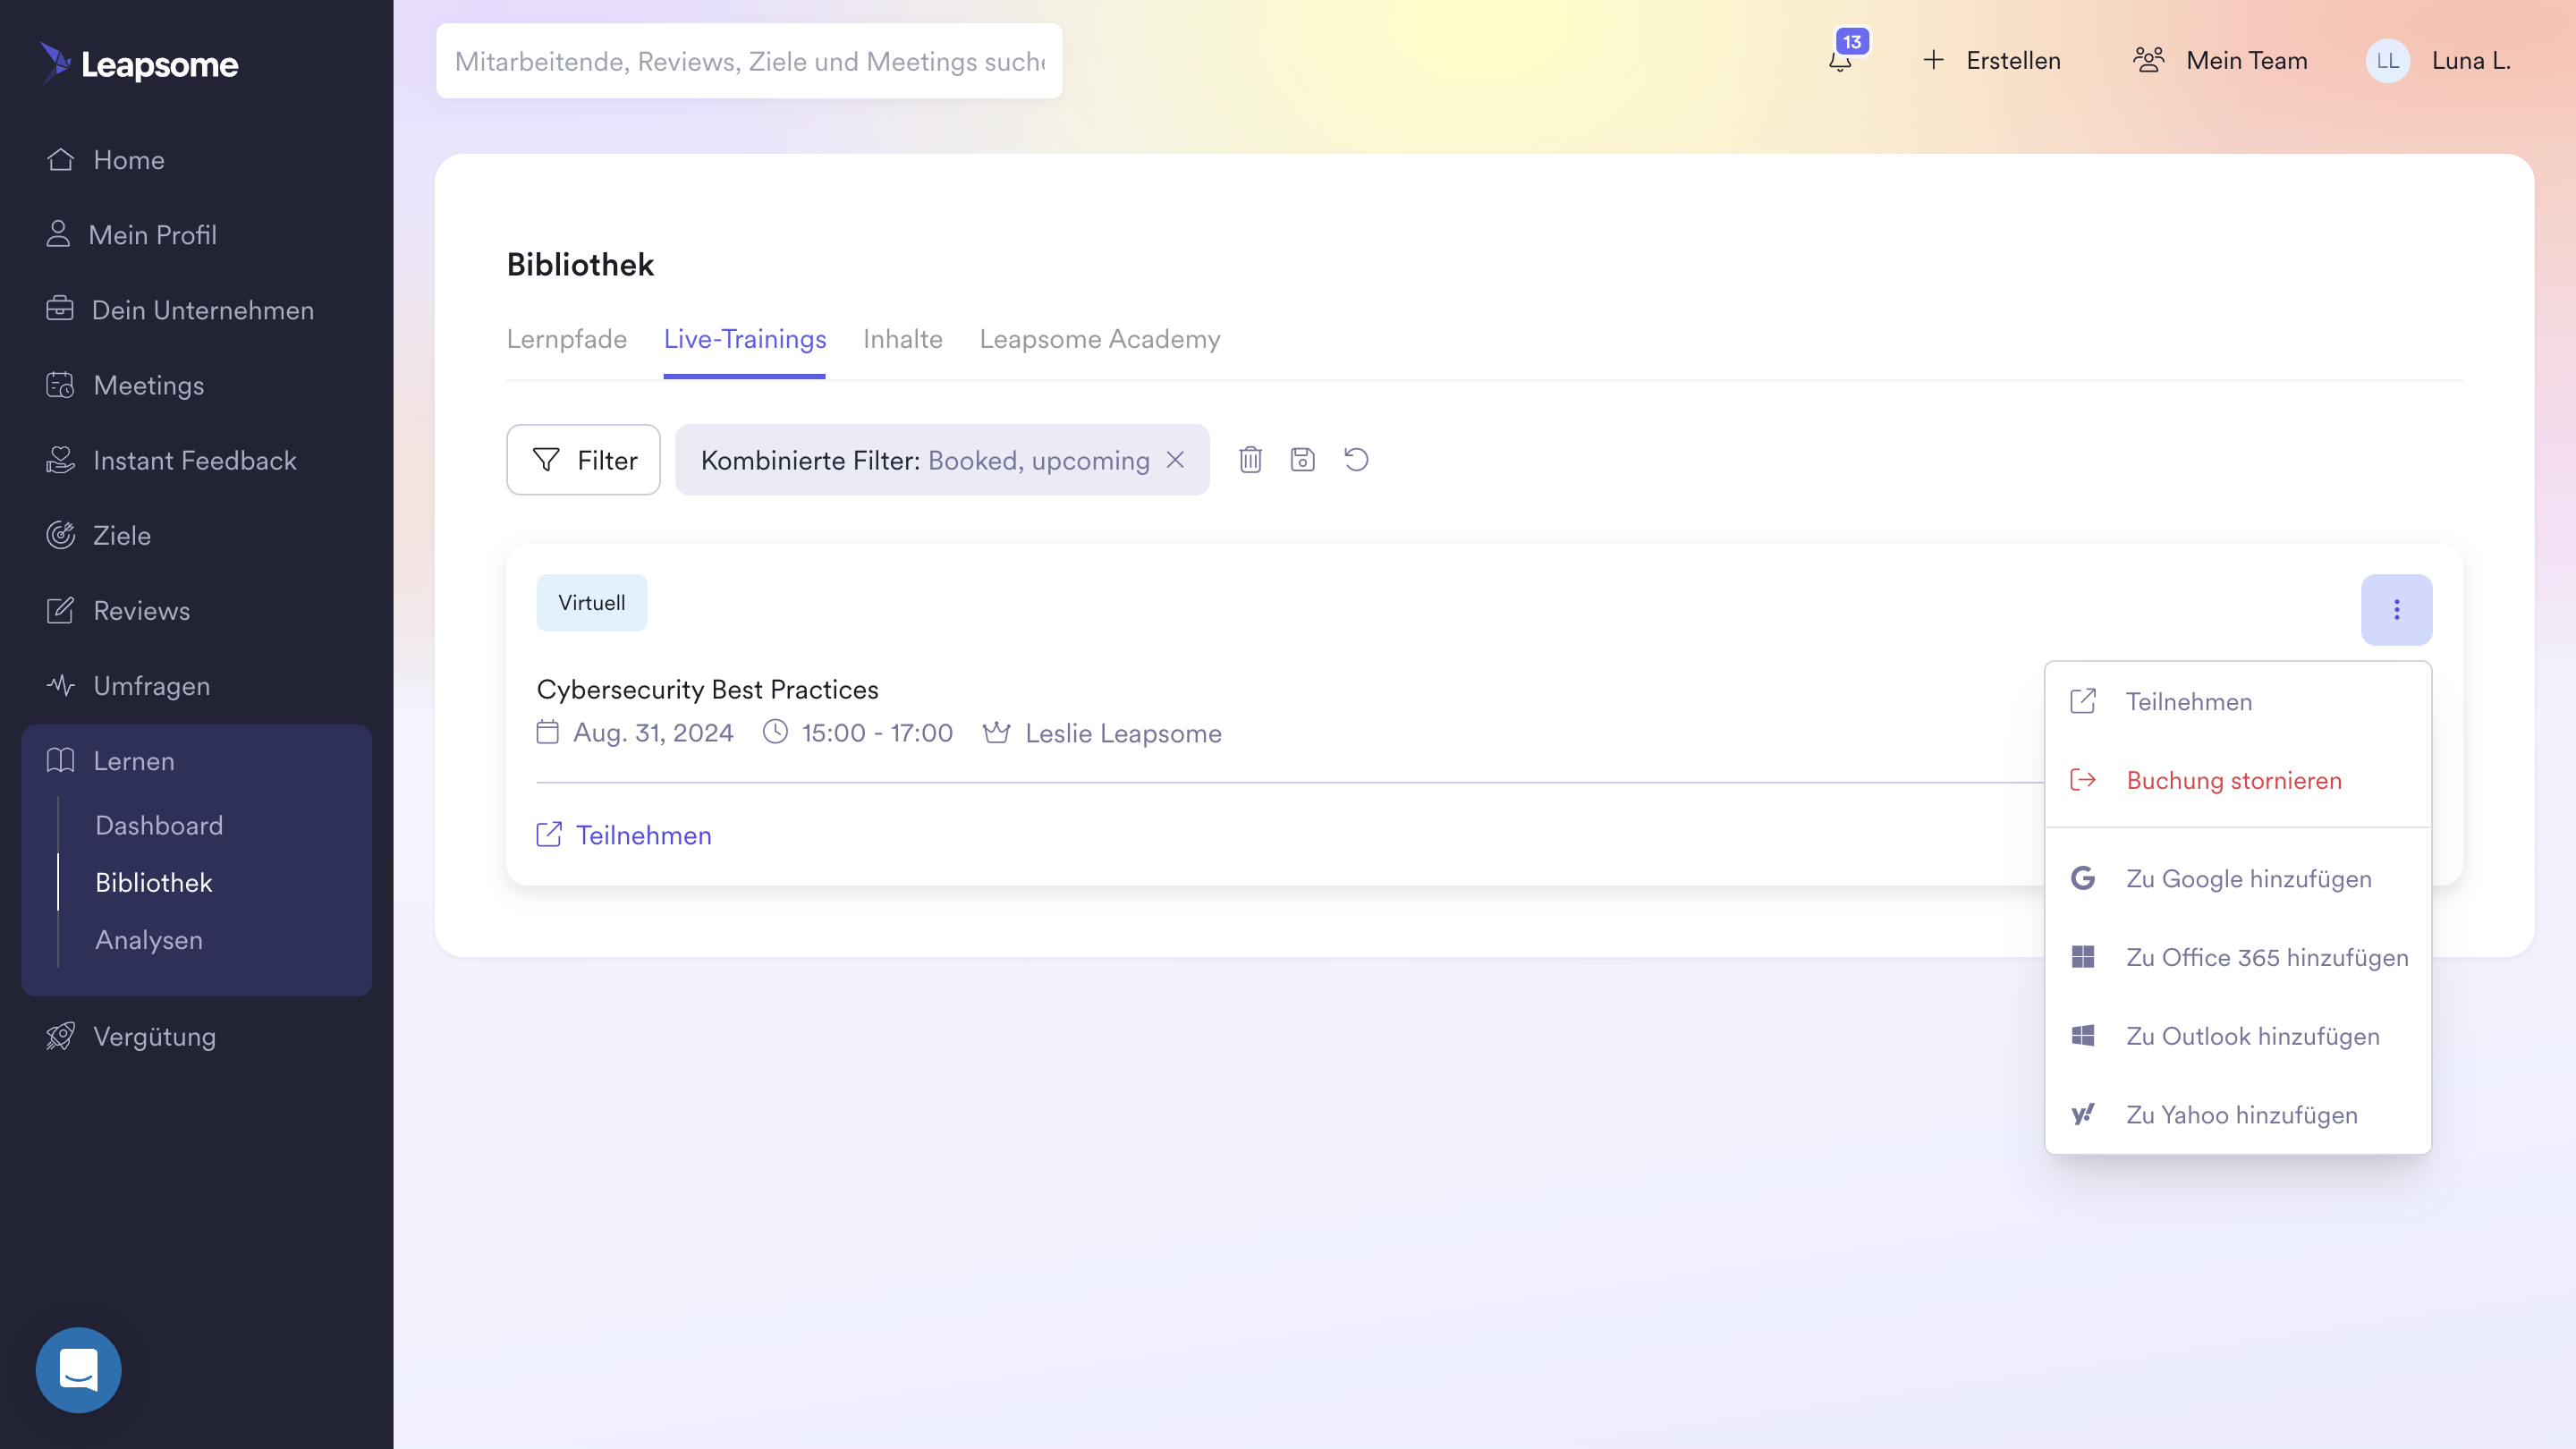Focus the search field for Mitarbeitende, Reviews
The image size is (2576, 1449).
(x=749, y=61)
